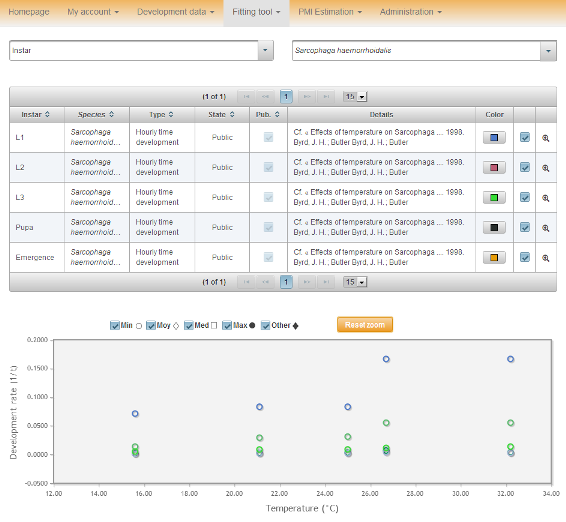This screenshot has height=522, width=566.
Task: Open zoom details for L1 row
Action: (545, 138)
